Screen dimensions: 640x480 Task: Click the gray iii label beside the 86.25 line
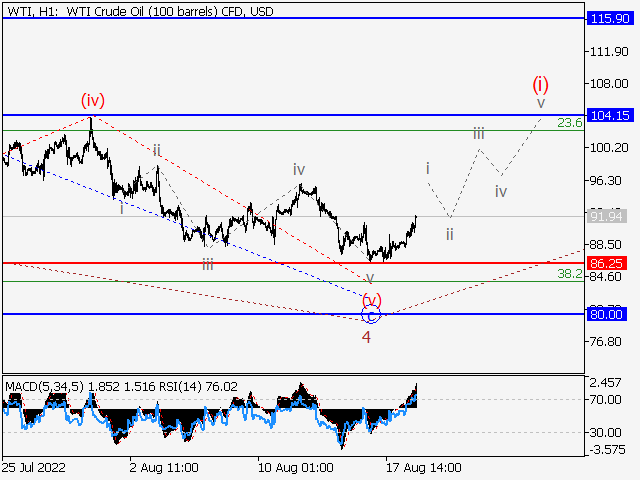(208, 265)
